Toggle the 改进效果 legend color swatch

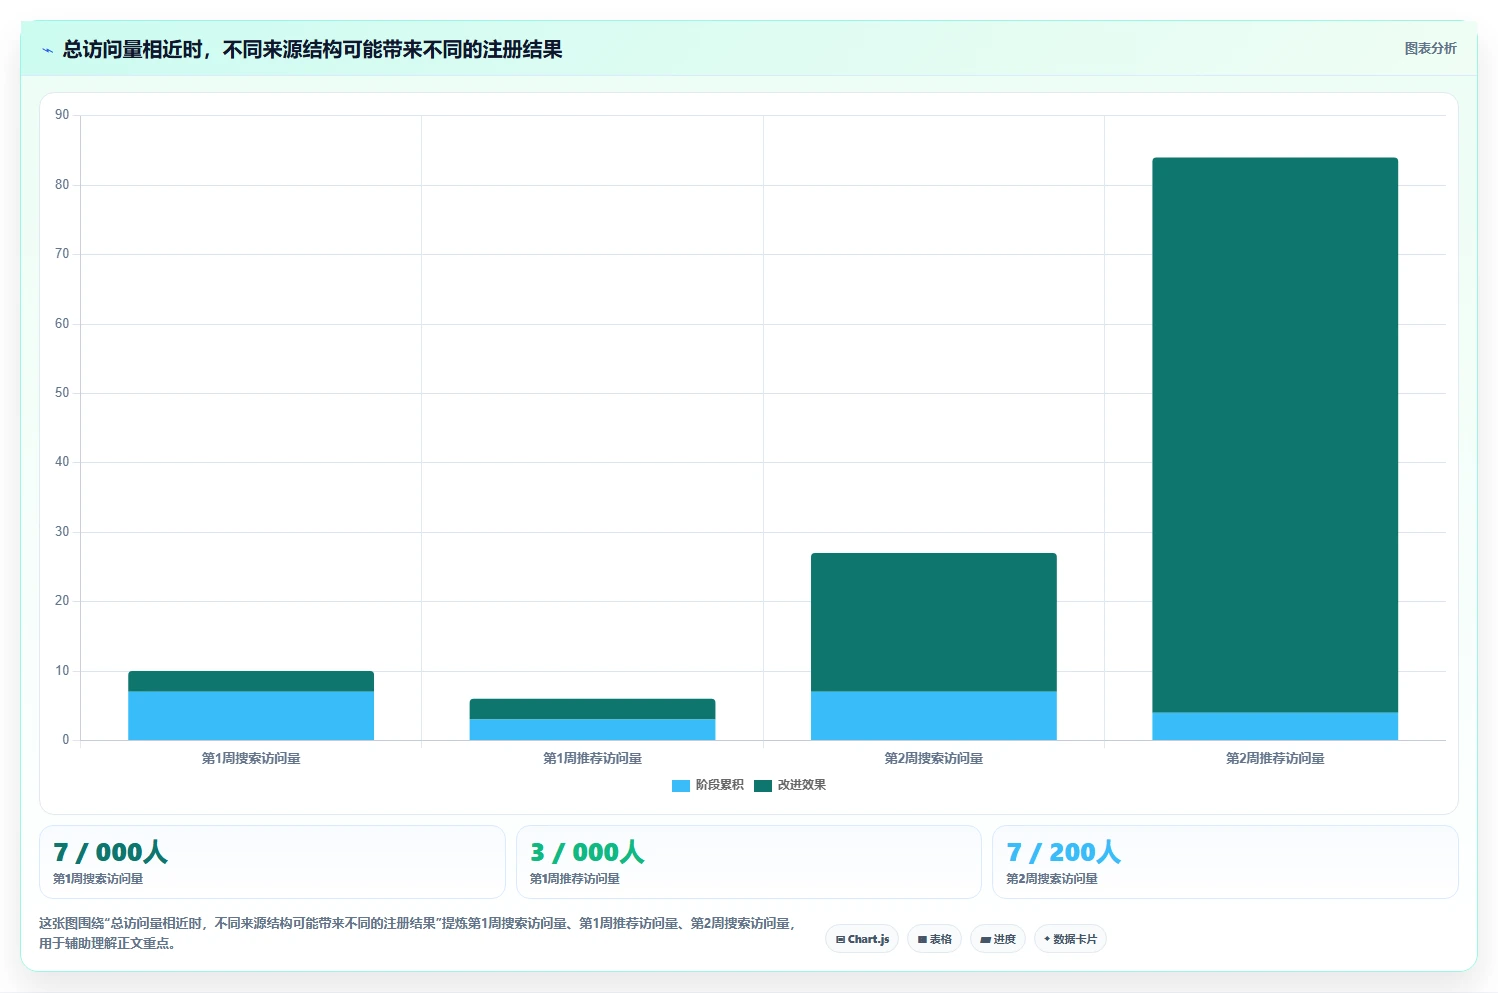[x=763, y=785]
